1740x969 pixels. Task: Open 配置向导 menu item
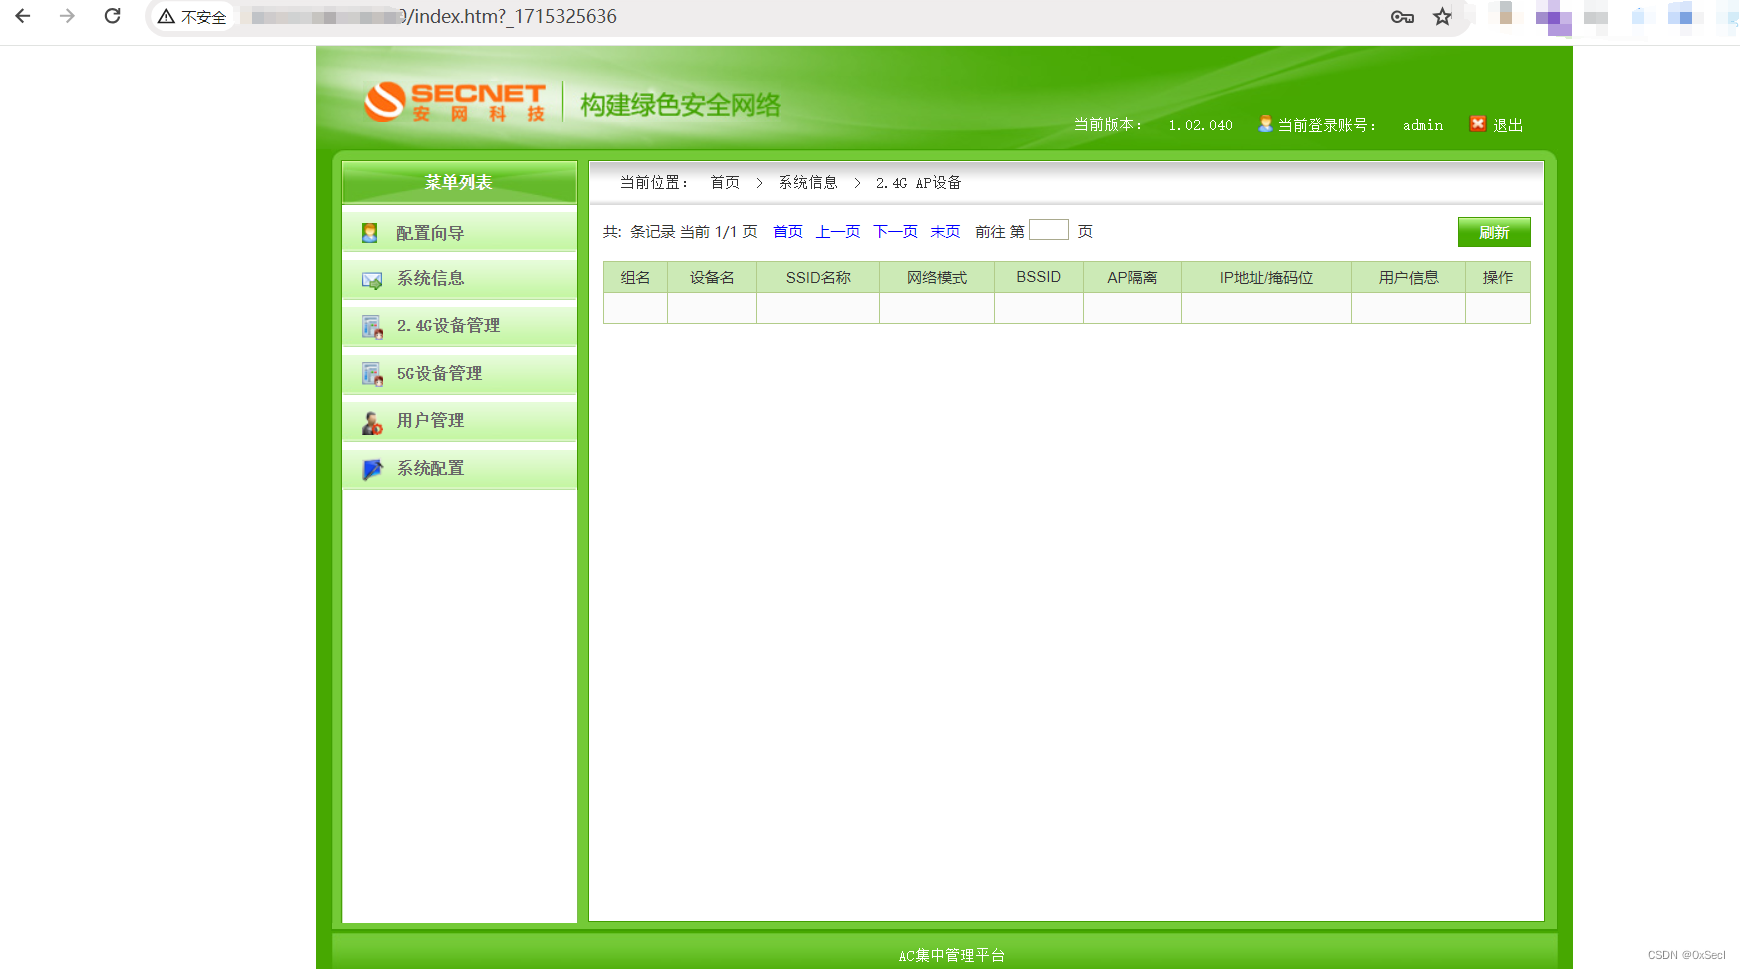(459, 232)
